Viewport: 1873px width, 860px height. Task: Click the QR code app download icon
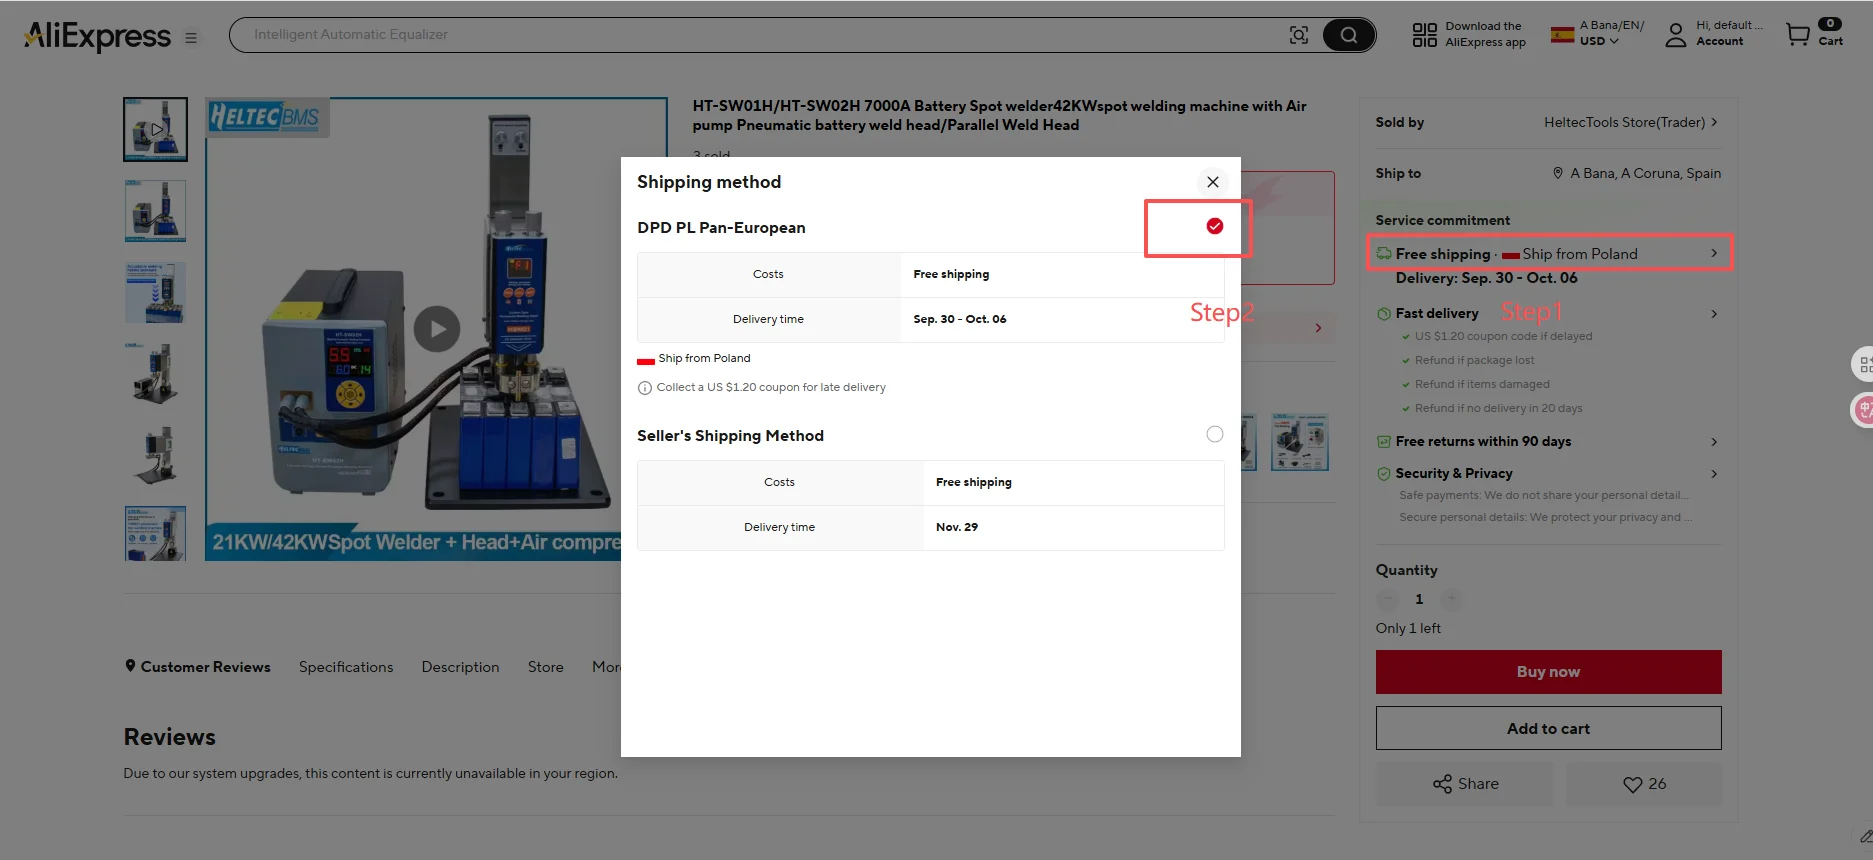tap(1424, 35)
